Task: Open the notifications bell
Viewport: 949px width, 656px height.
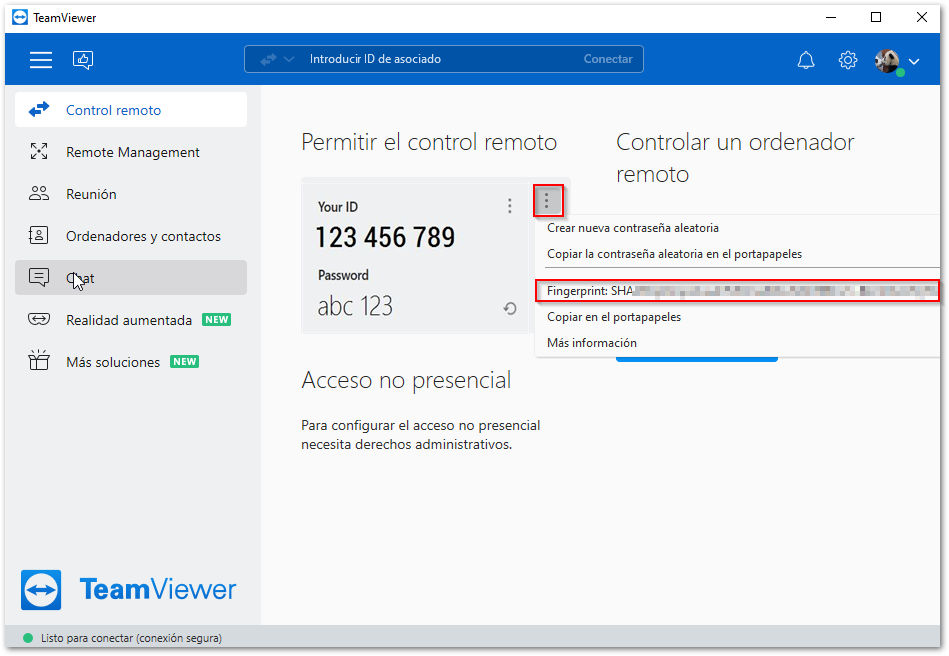Action: [806, 60]
